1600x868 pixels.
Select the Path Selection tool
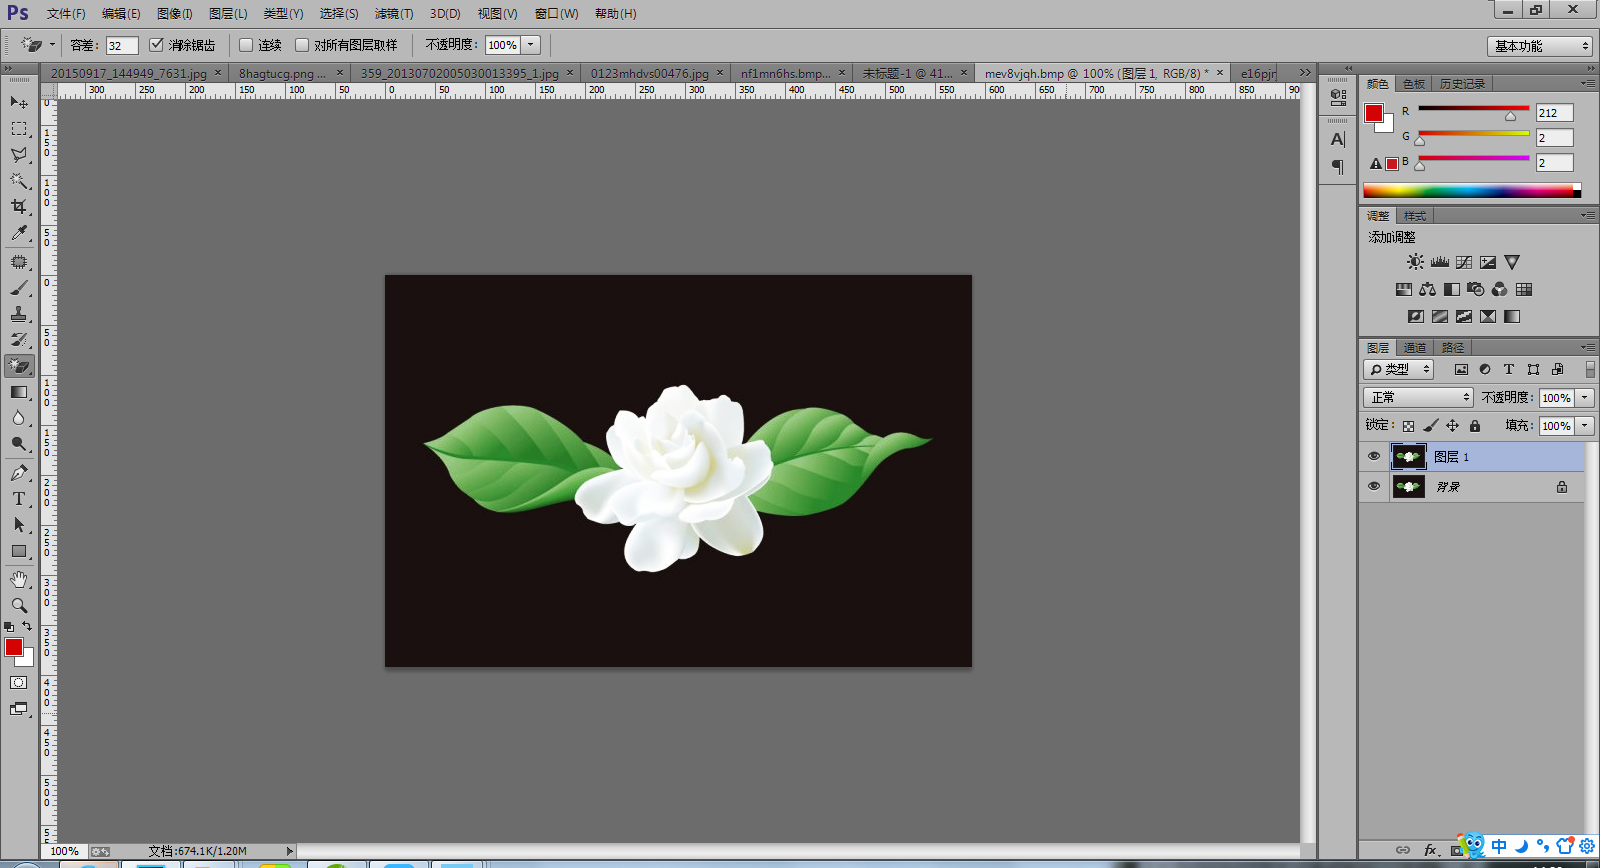19,525
